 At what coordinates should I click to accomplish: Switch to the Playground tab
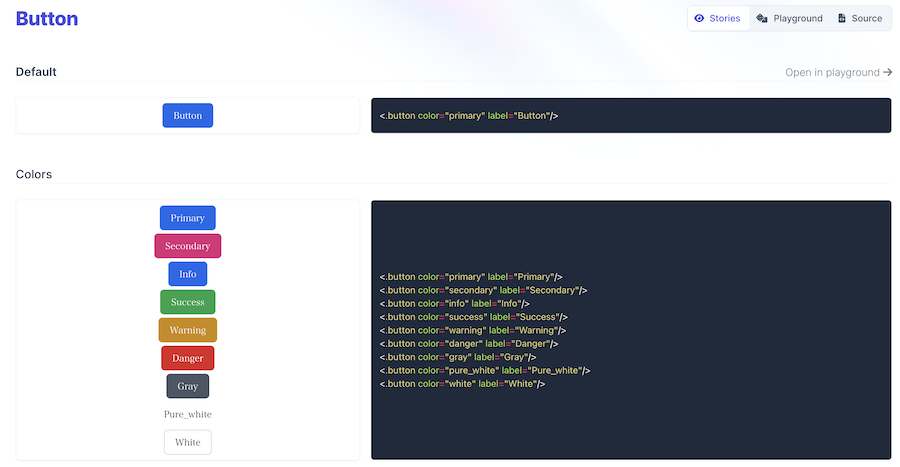[789, 18]
